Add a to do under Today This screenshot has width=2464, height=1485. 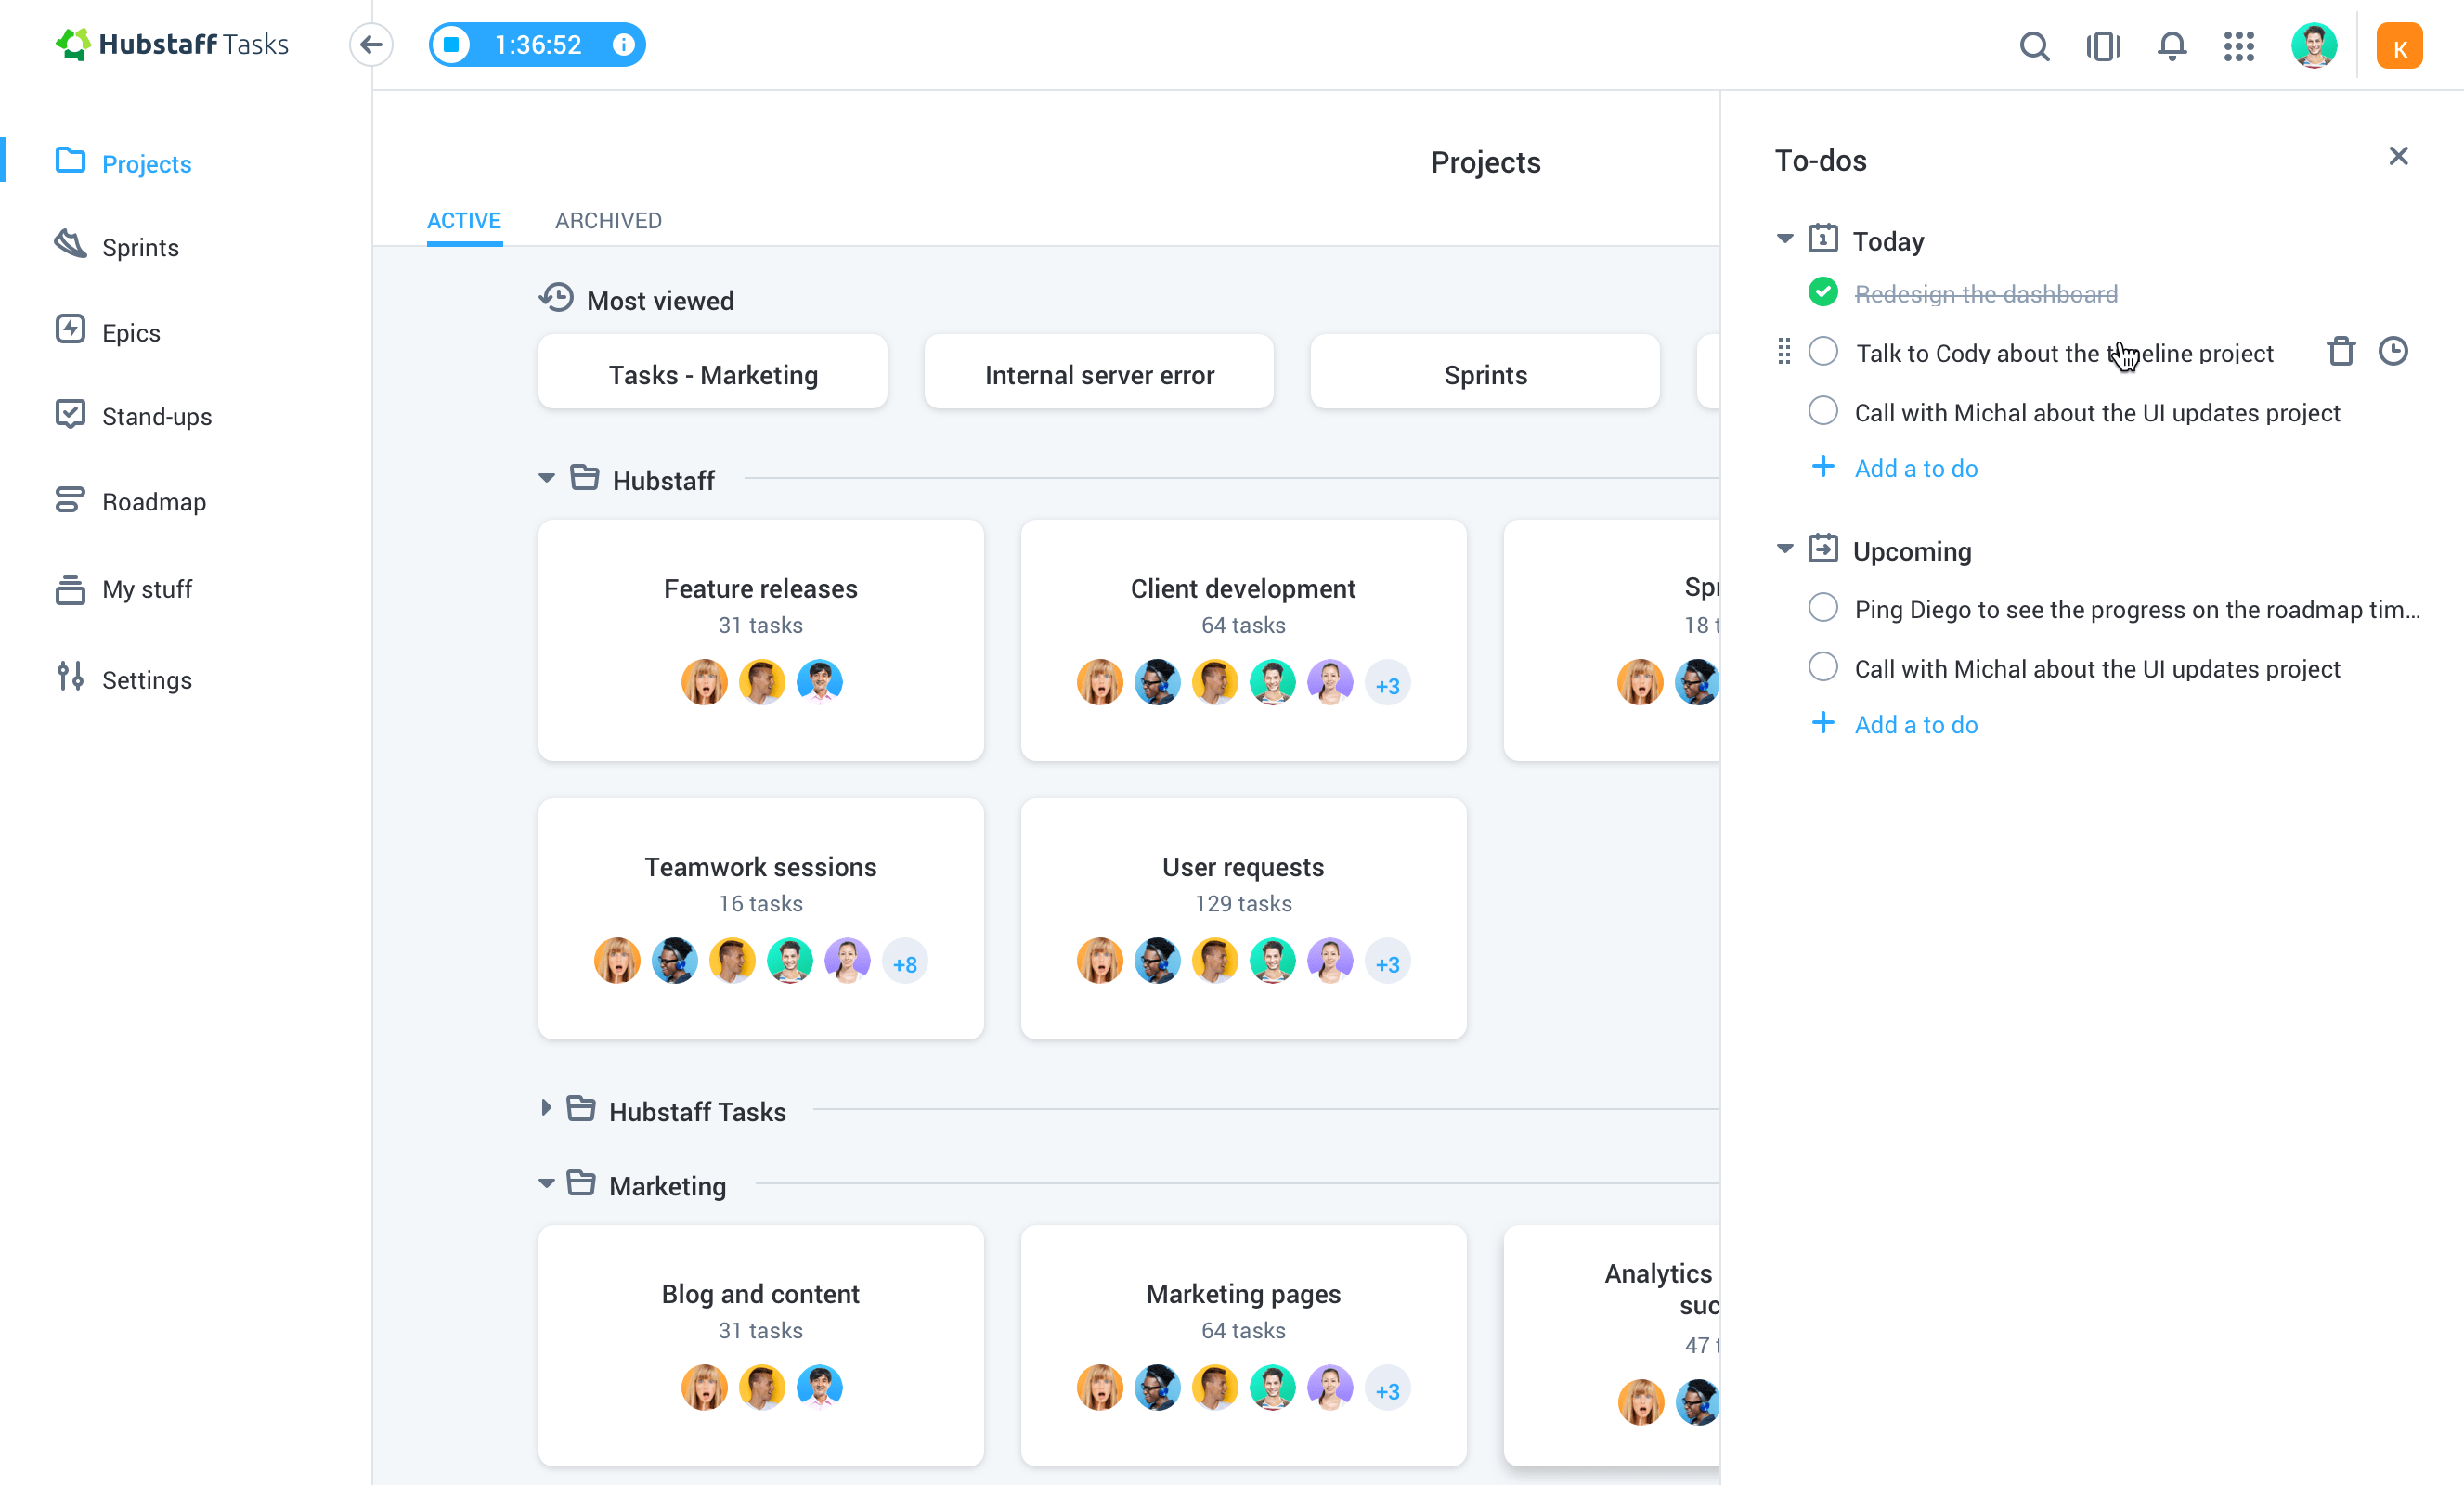click(x=1895, y=468)
